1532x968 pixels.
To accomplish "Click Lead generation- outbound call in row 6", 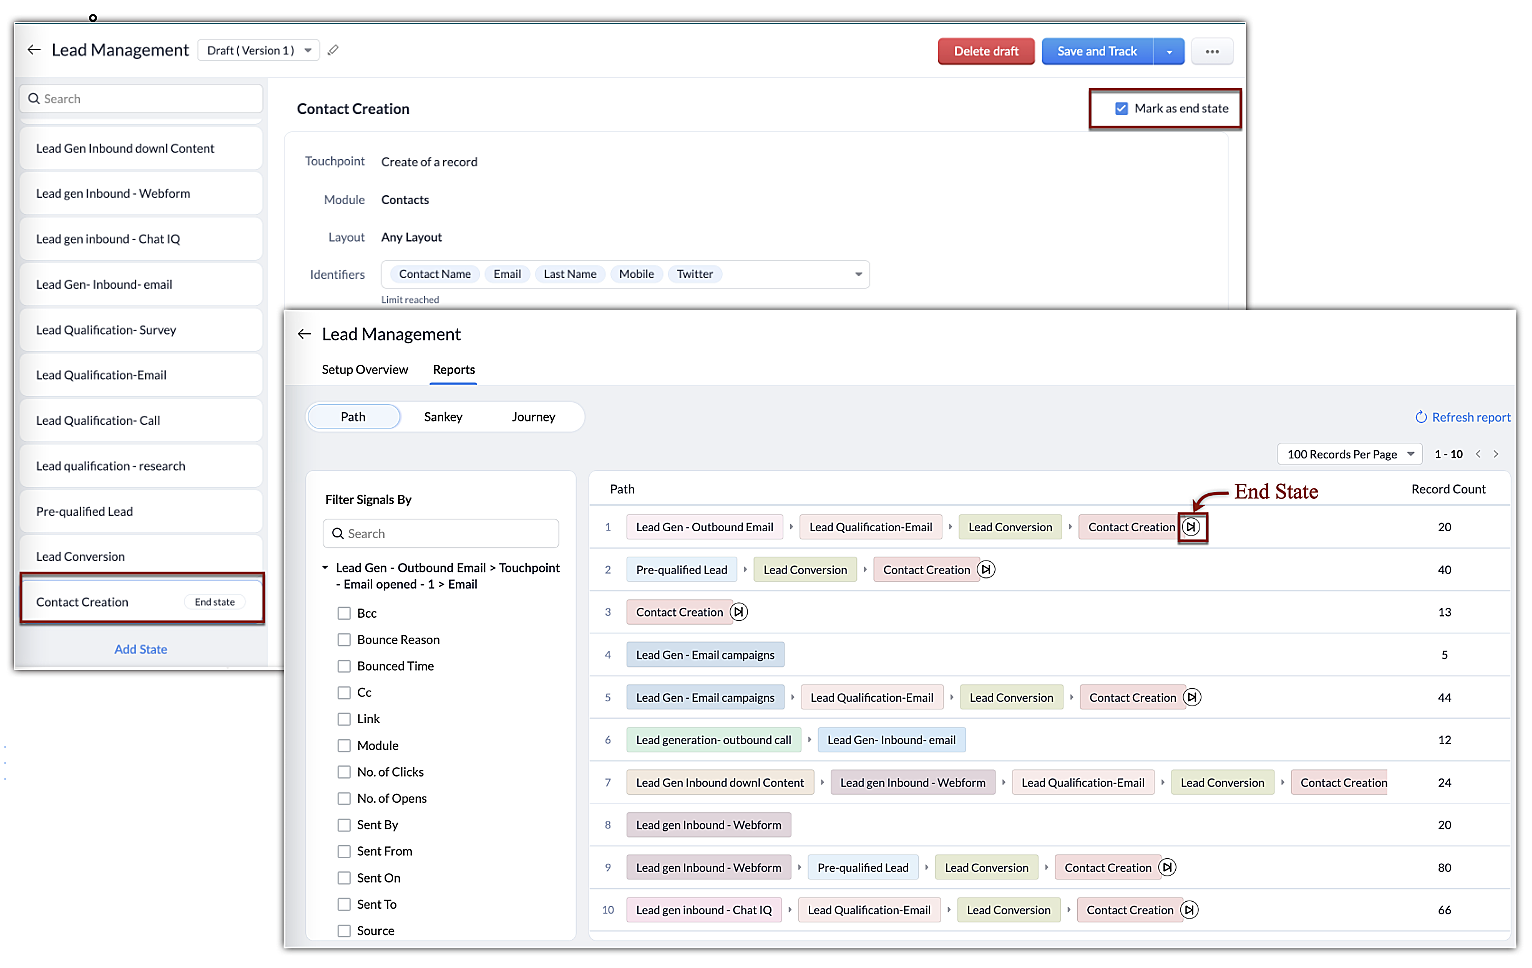I will pos(714,740).
